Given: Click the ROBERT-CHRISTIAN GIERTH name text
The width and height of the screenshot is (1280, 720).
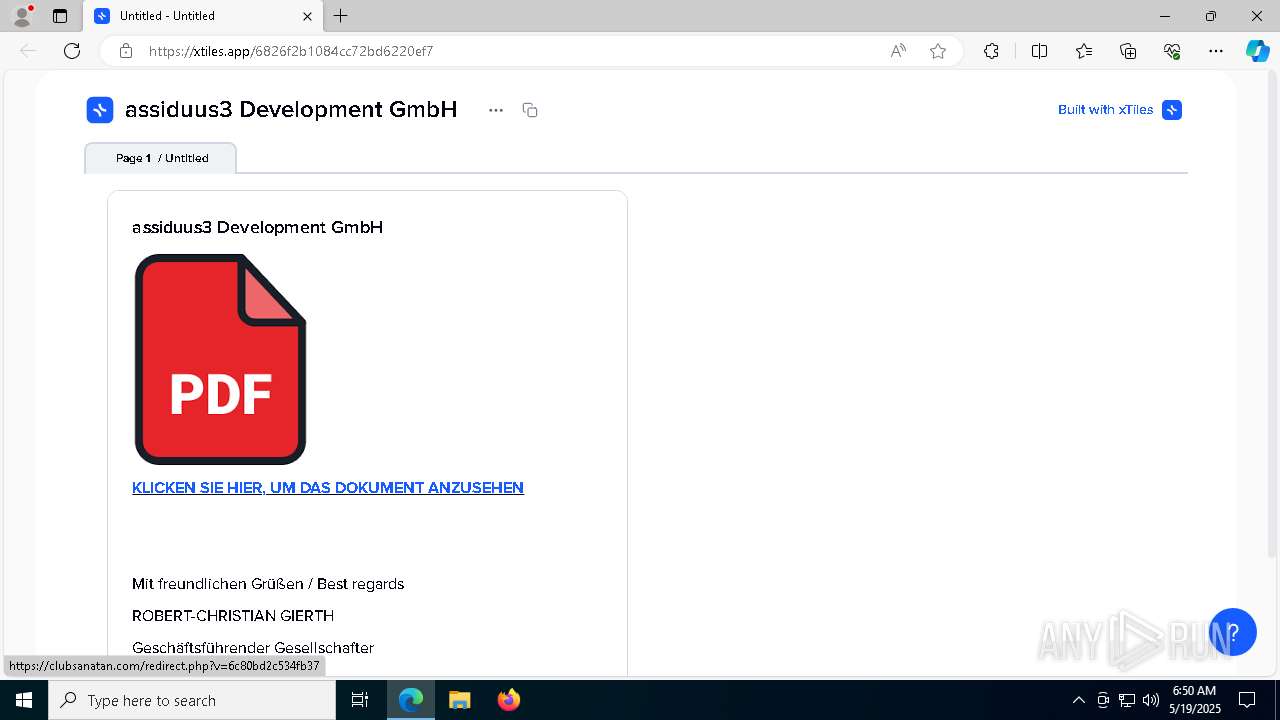Looking at the screenshot, I should click(x=233, y=616).
